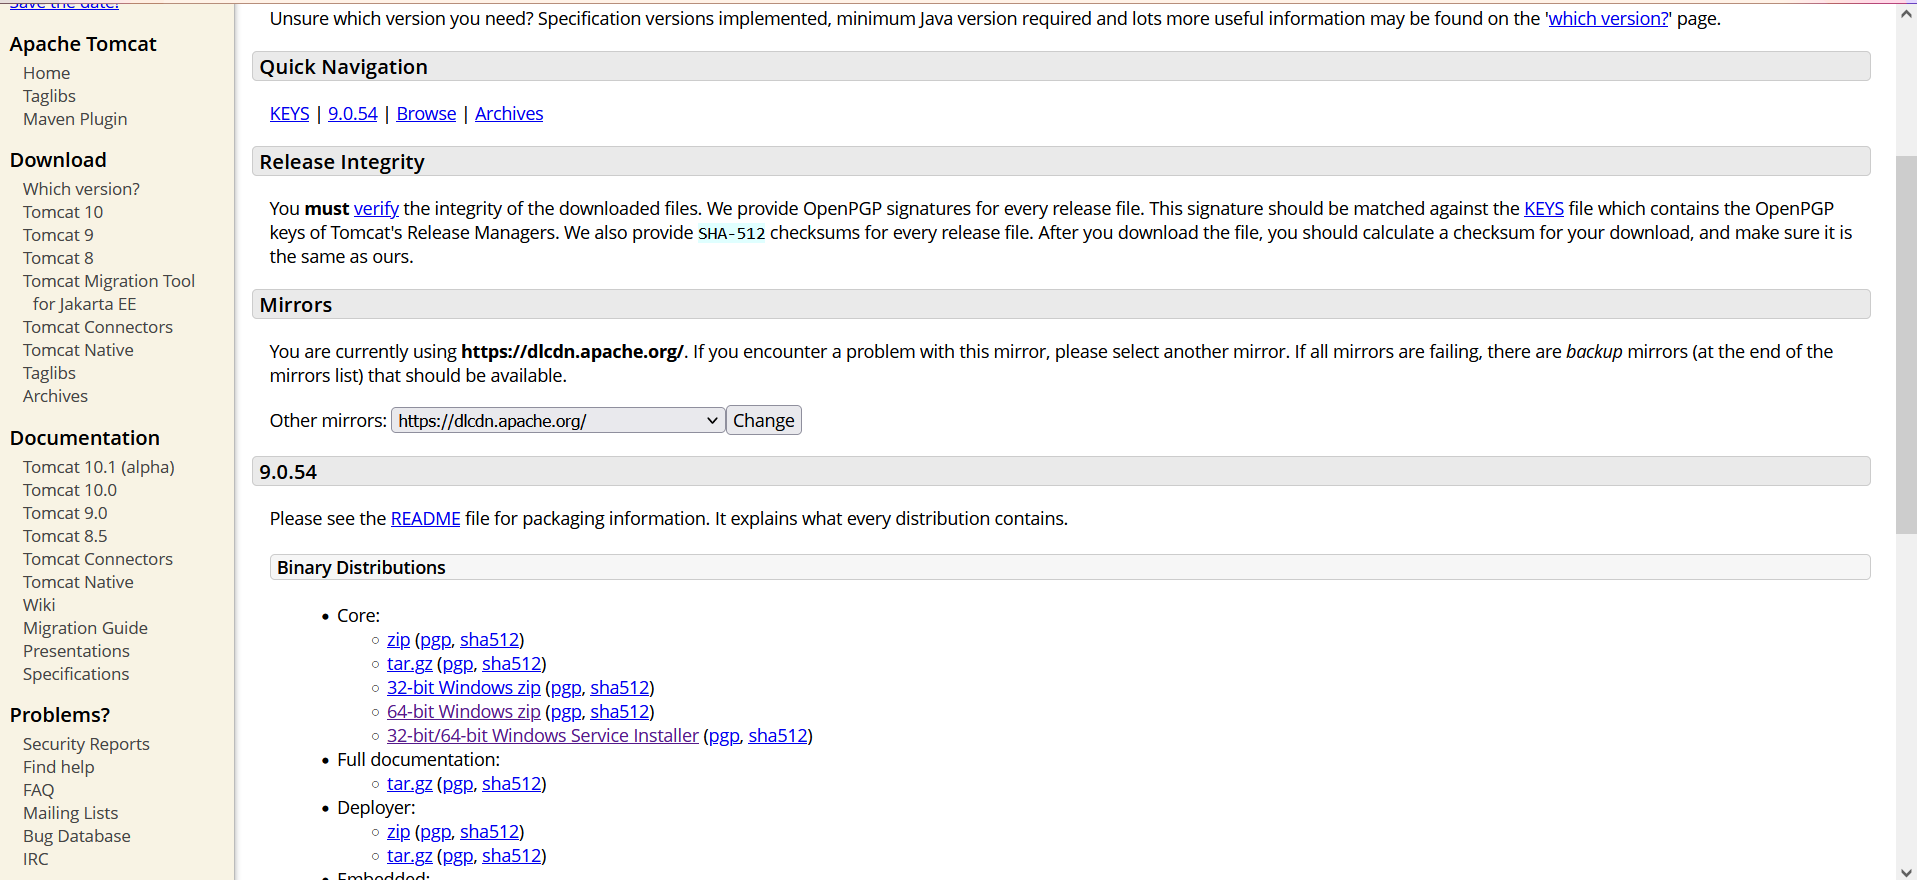Screen dimensions: 1917x880
Task: Open Tomcat 10.0 documentation
Action: 70,490
